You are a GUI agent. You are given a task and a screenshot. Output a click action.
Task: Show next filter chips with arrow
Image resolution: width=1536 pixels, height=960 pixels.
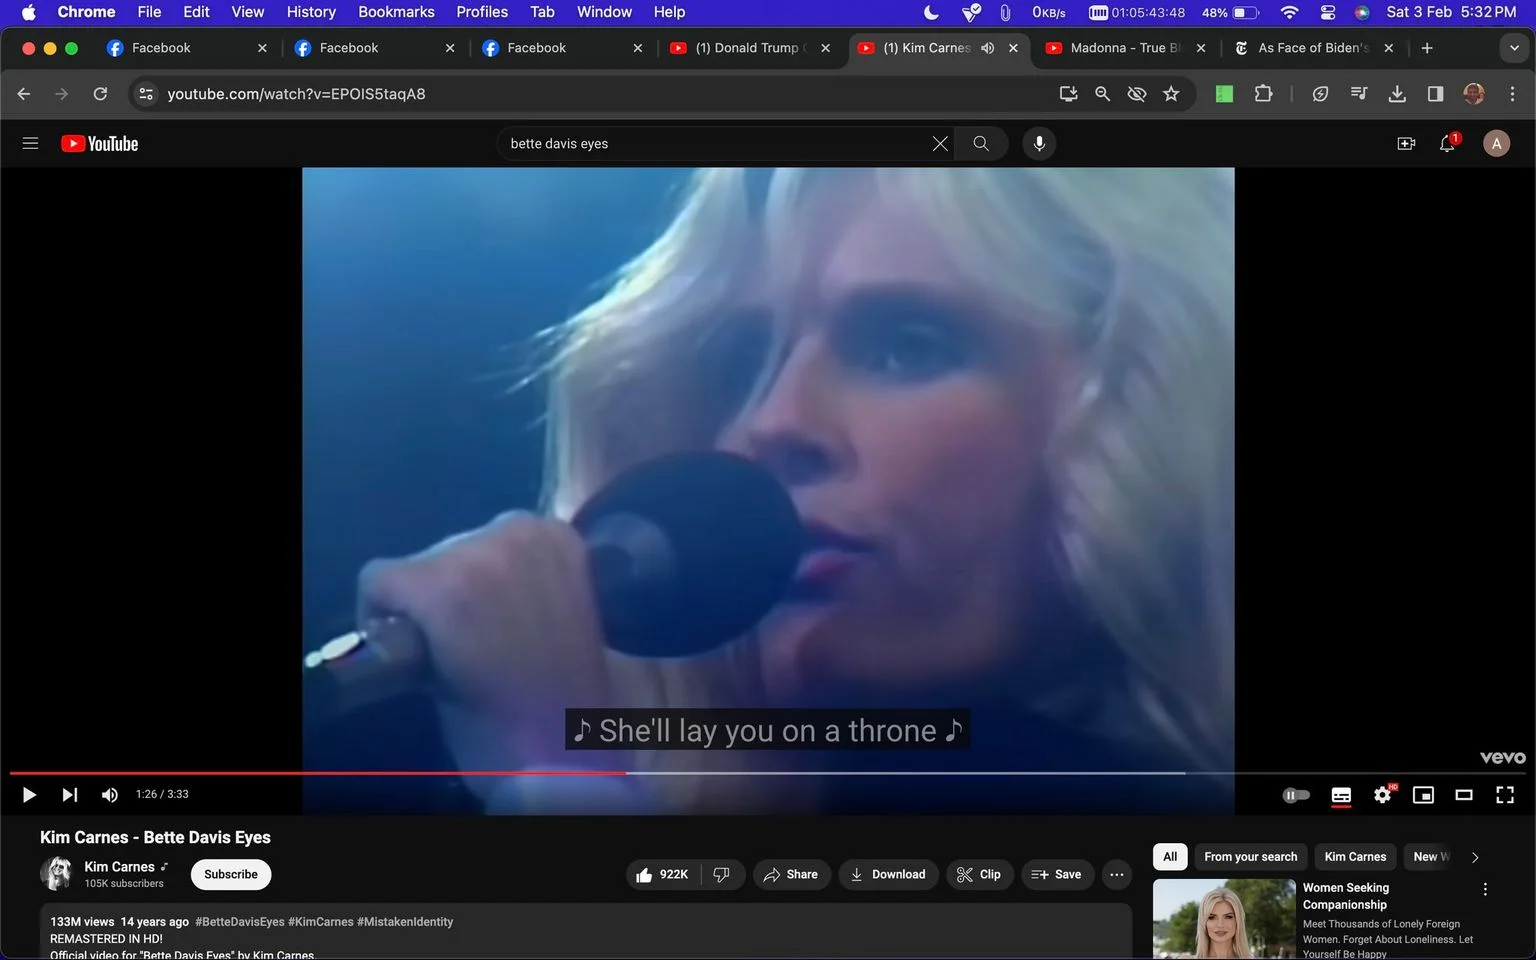(x=1475, y=857)
